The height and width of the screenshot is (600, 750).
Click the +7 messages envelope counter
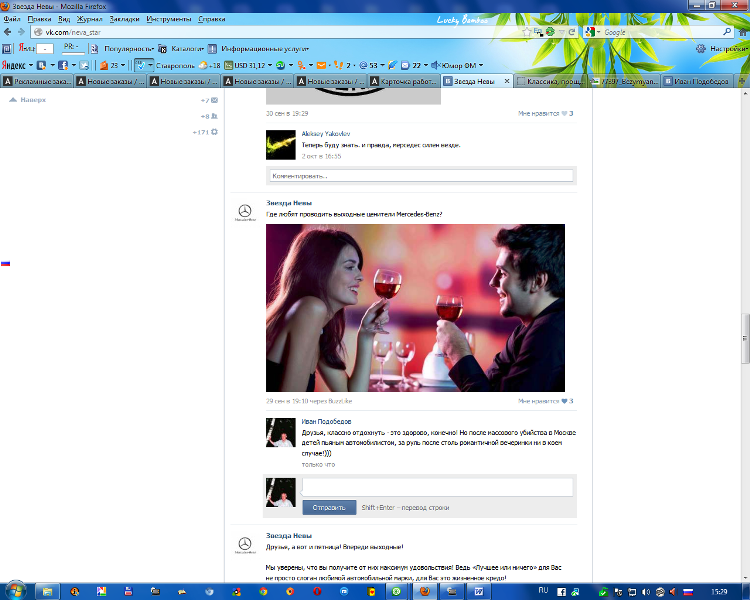click(210, 100)
